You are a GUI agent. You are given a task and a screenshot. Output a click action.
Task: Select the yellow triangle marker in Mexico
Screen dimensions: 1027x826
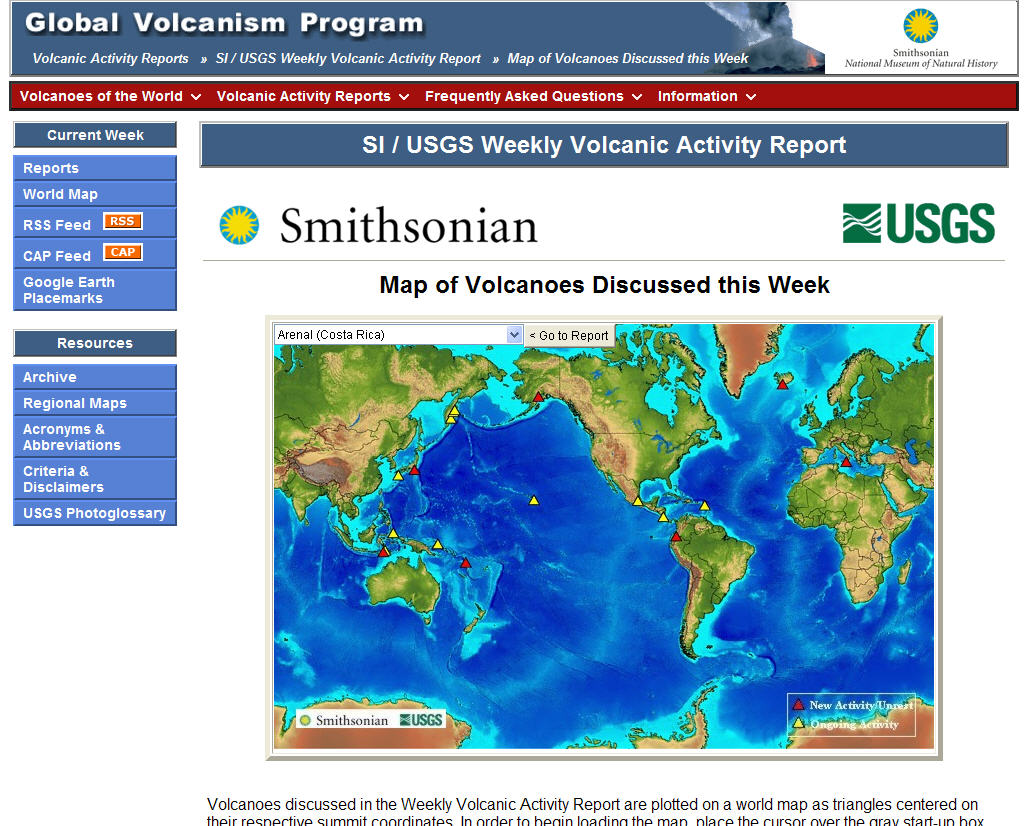(x=637, y=501)
